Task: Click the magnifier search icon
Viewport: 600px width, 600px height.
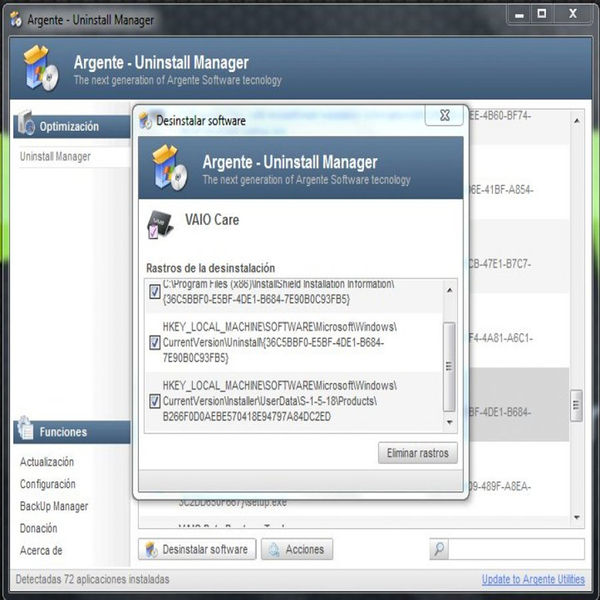Action: 439,549
